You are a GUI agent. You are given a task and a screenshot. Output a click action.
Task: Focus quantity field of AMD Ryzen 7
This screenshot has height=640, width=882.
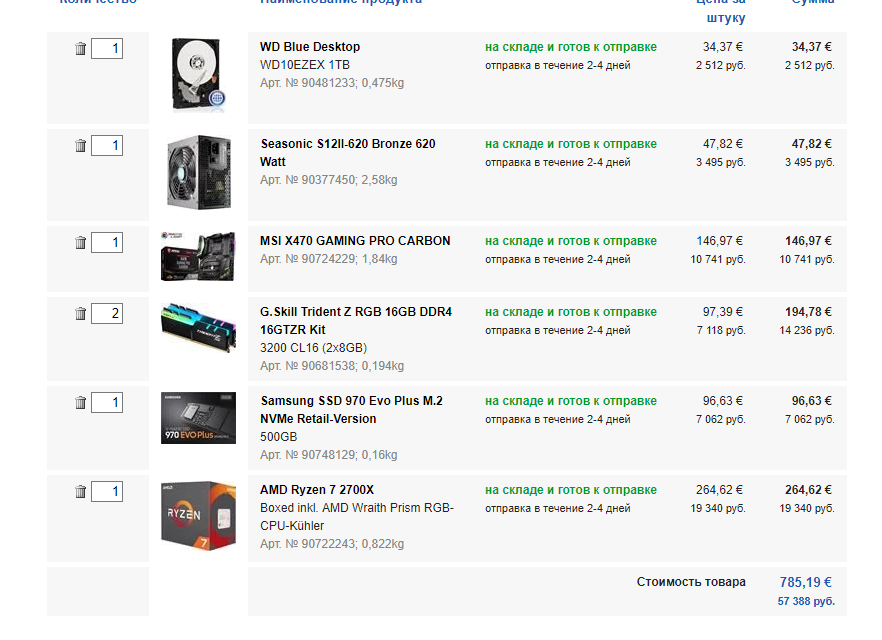[x=107, y=492]
